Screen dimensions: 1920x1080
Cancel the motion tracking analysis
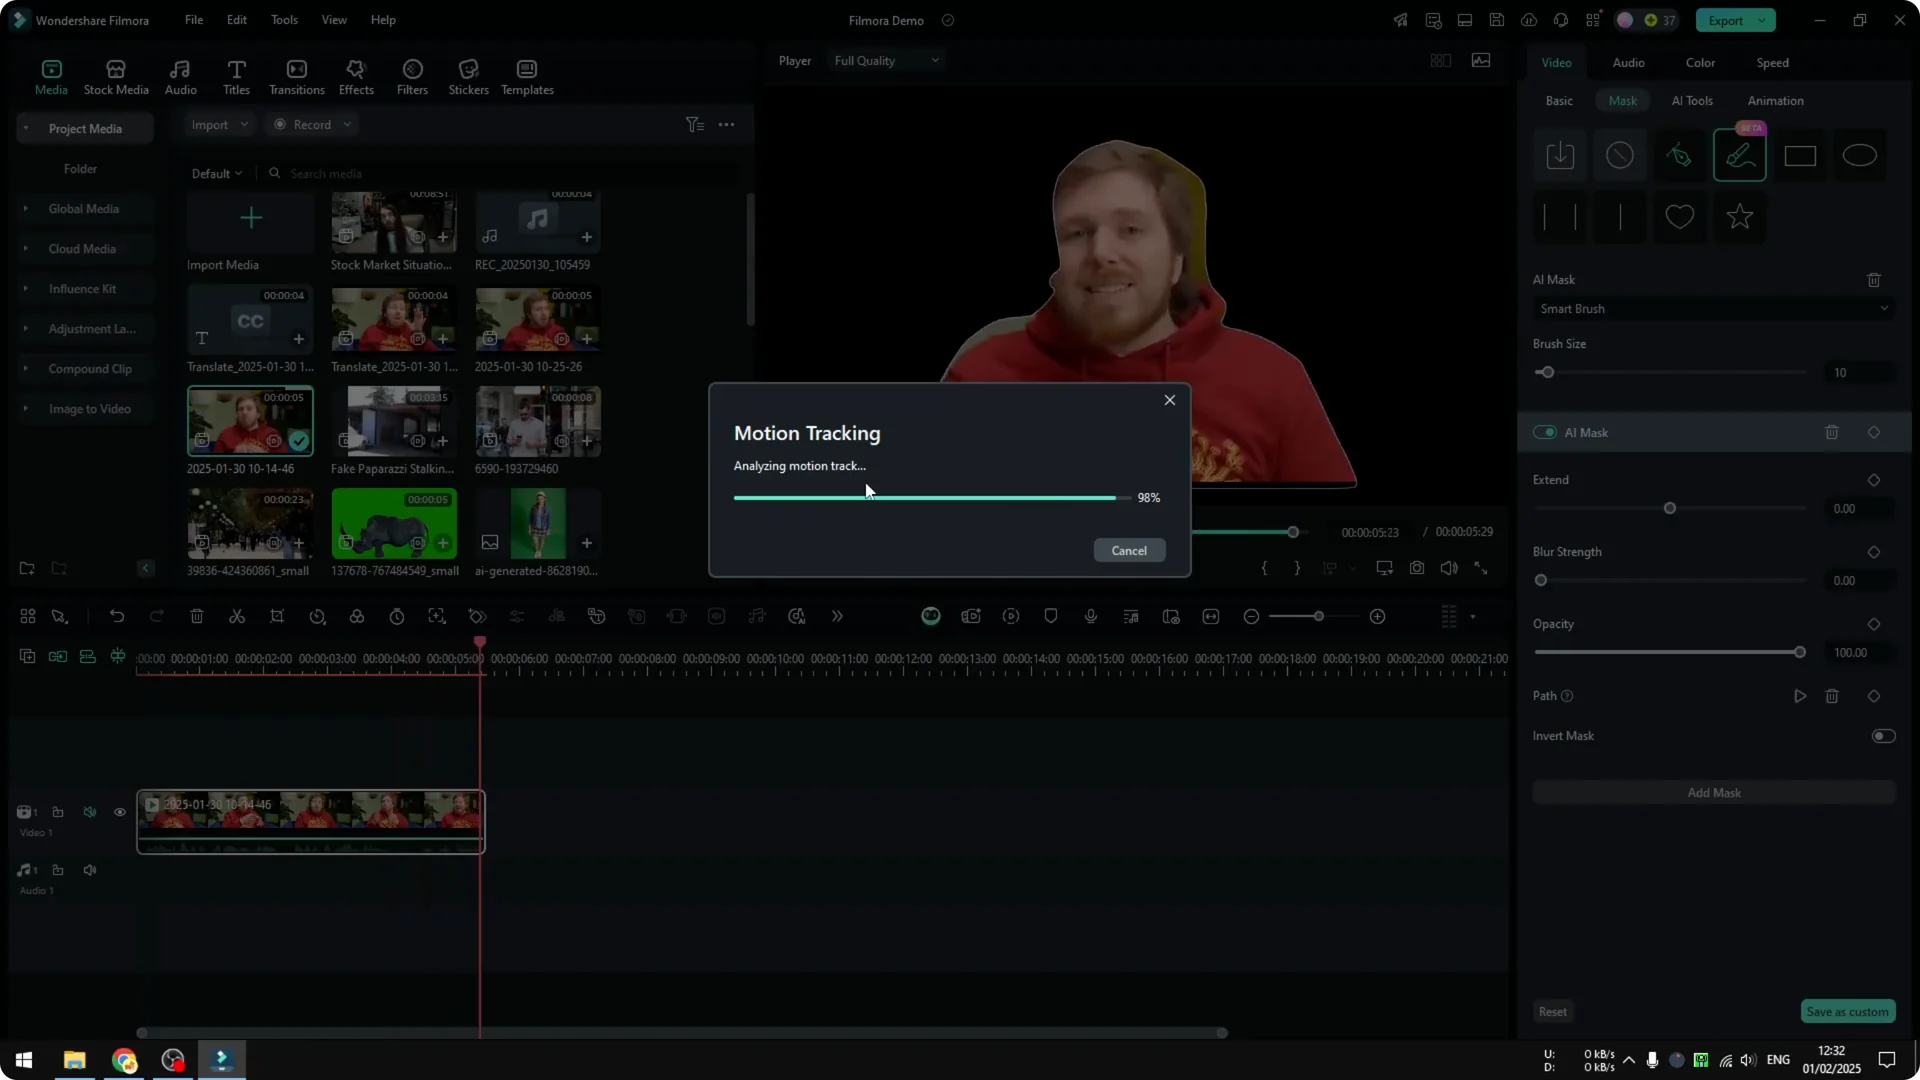tap(1129, 550)
